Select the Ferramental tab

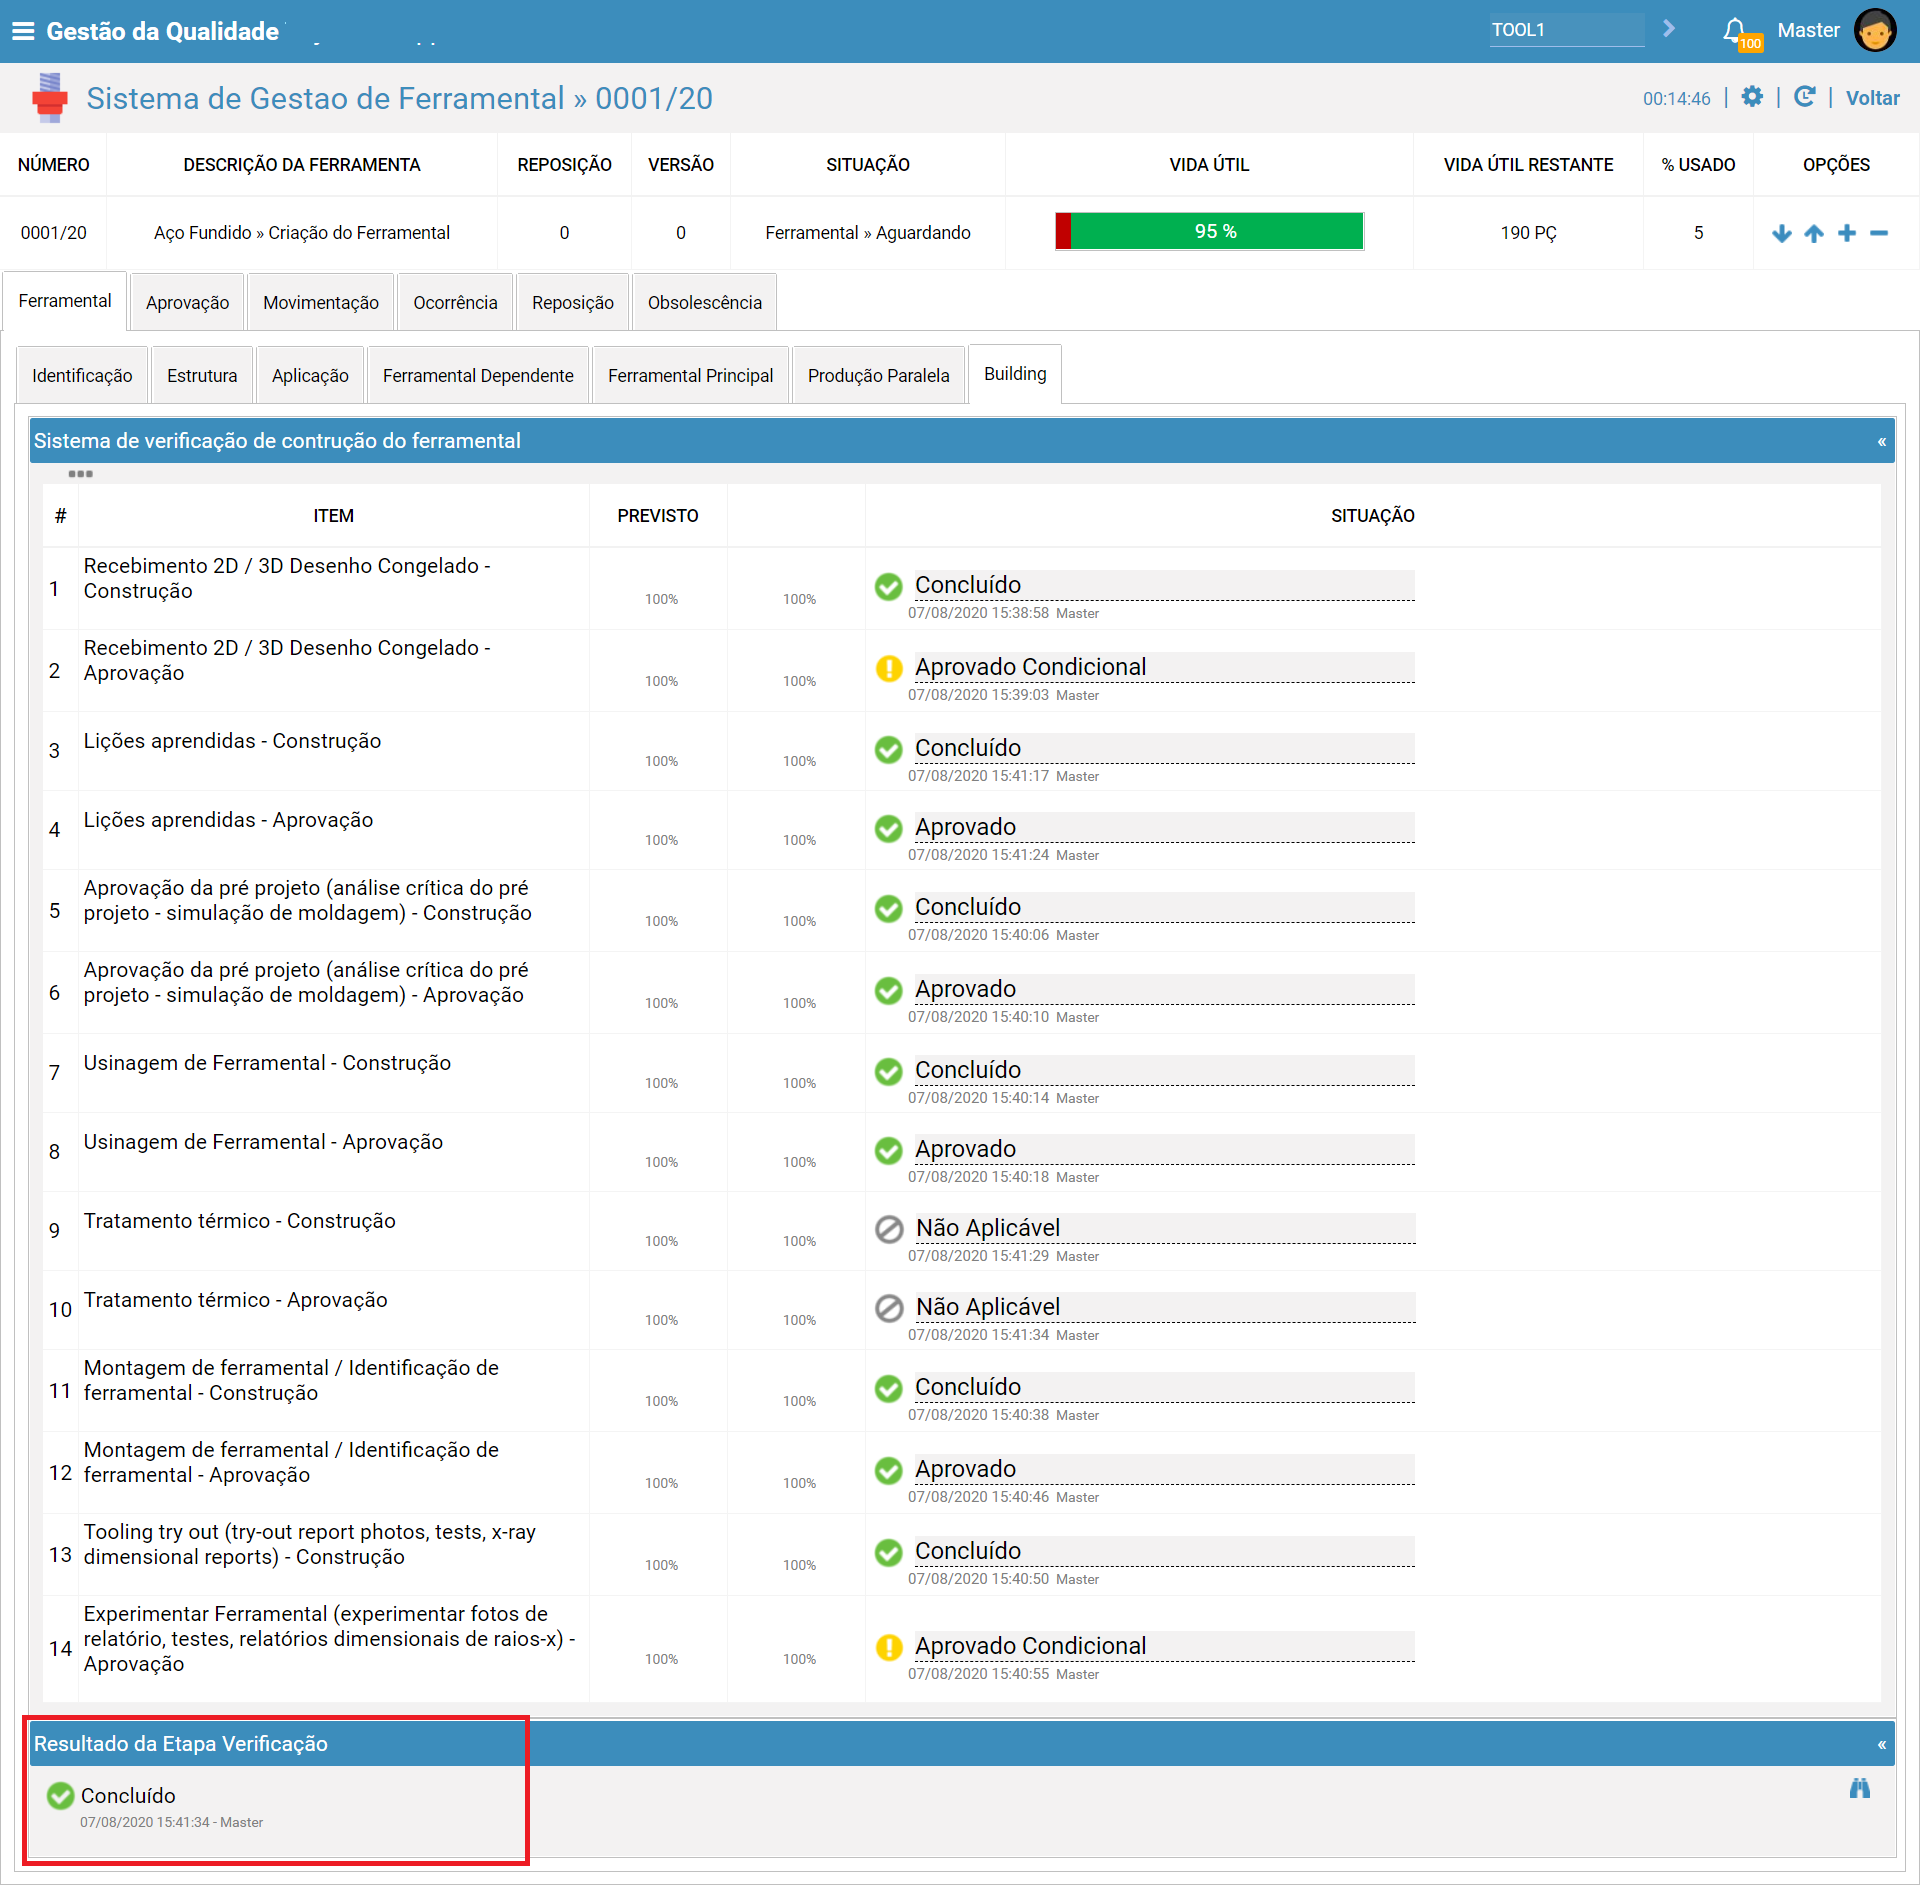[65, 301]
